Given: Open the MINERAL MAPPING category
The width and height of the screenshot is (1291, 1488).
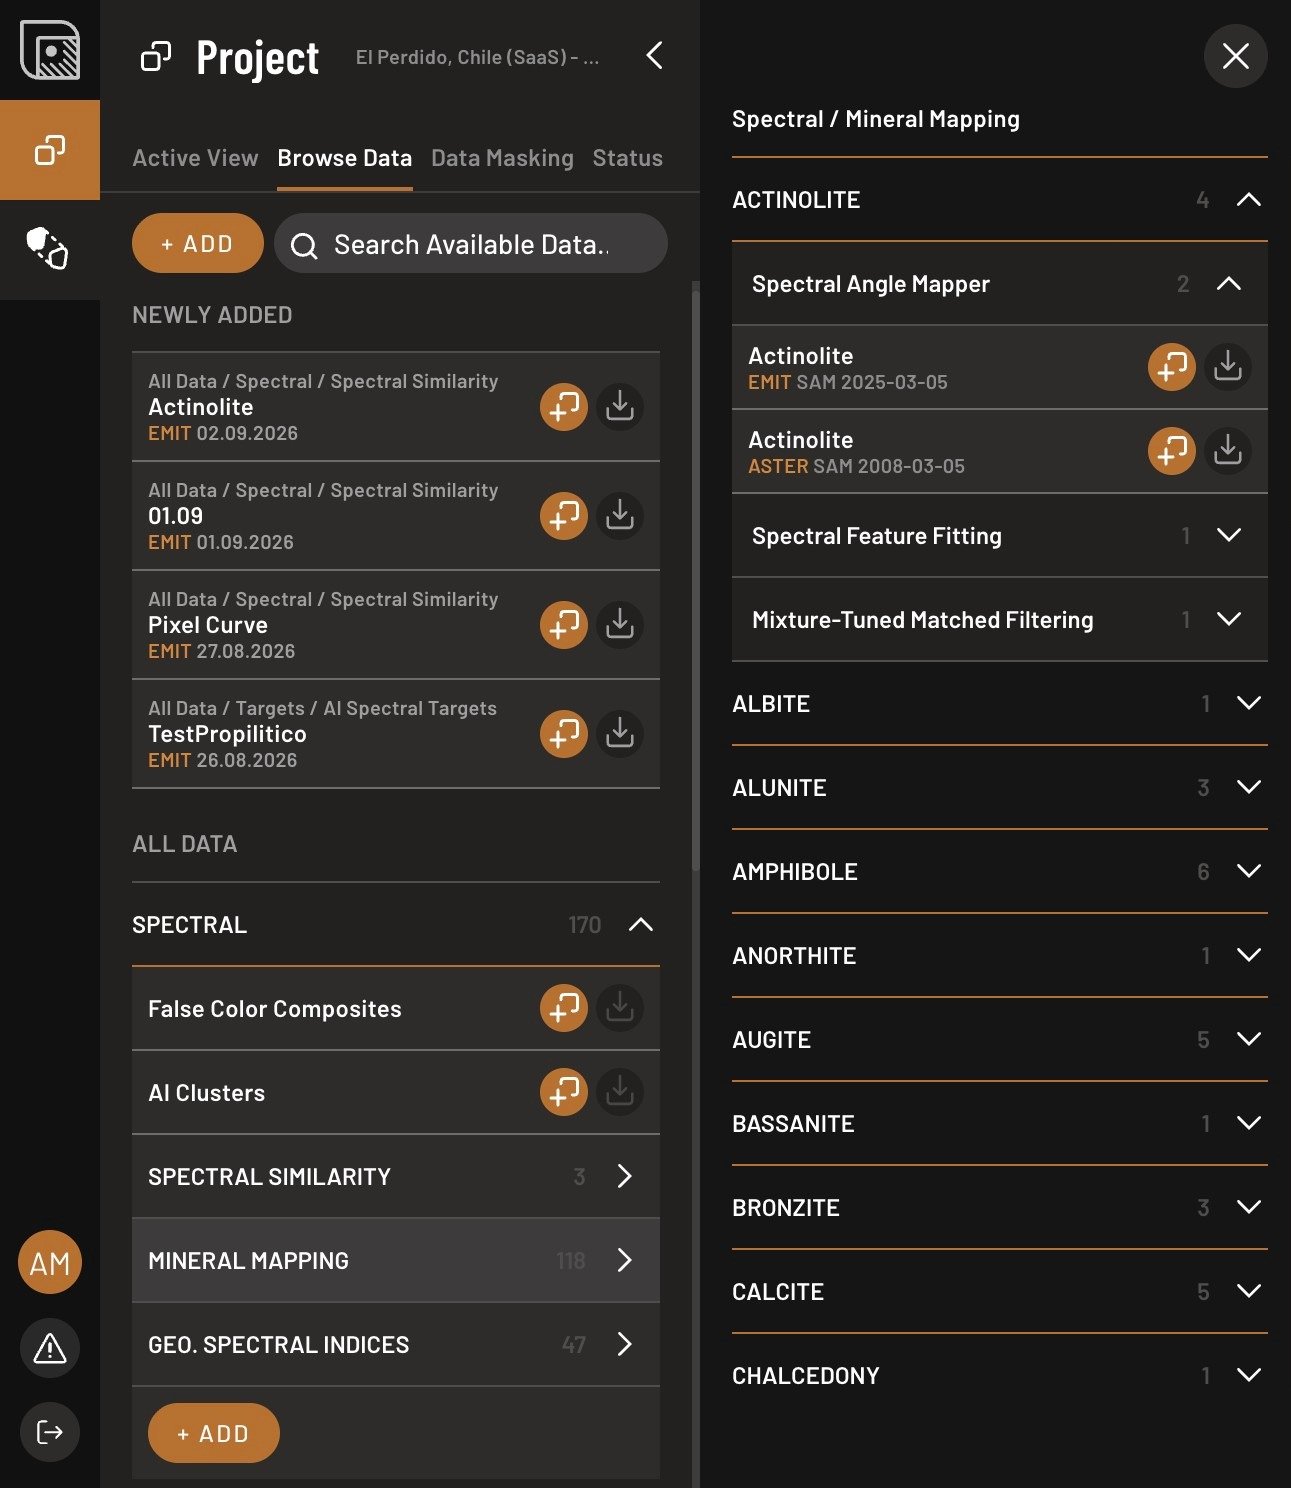Looking at the screenshot, I should coord(396,1260).
